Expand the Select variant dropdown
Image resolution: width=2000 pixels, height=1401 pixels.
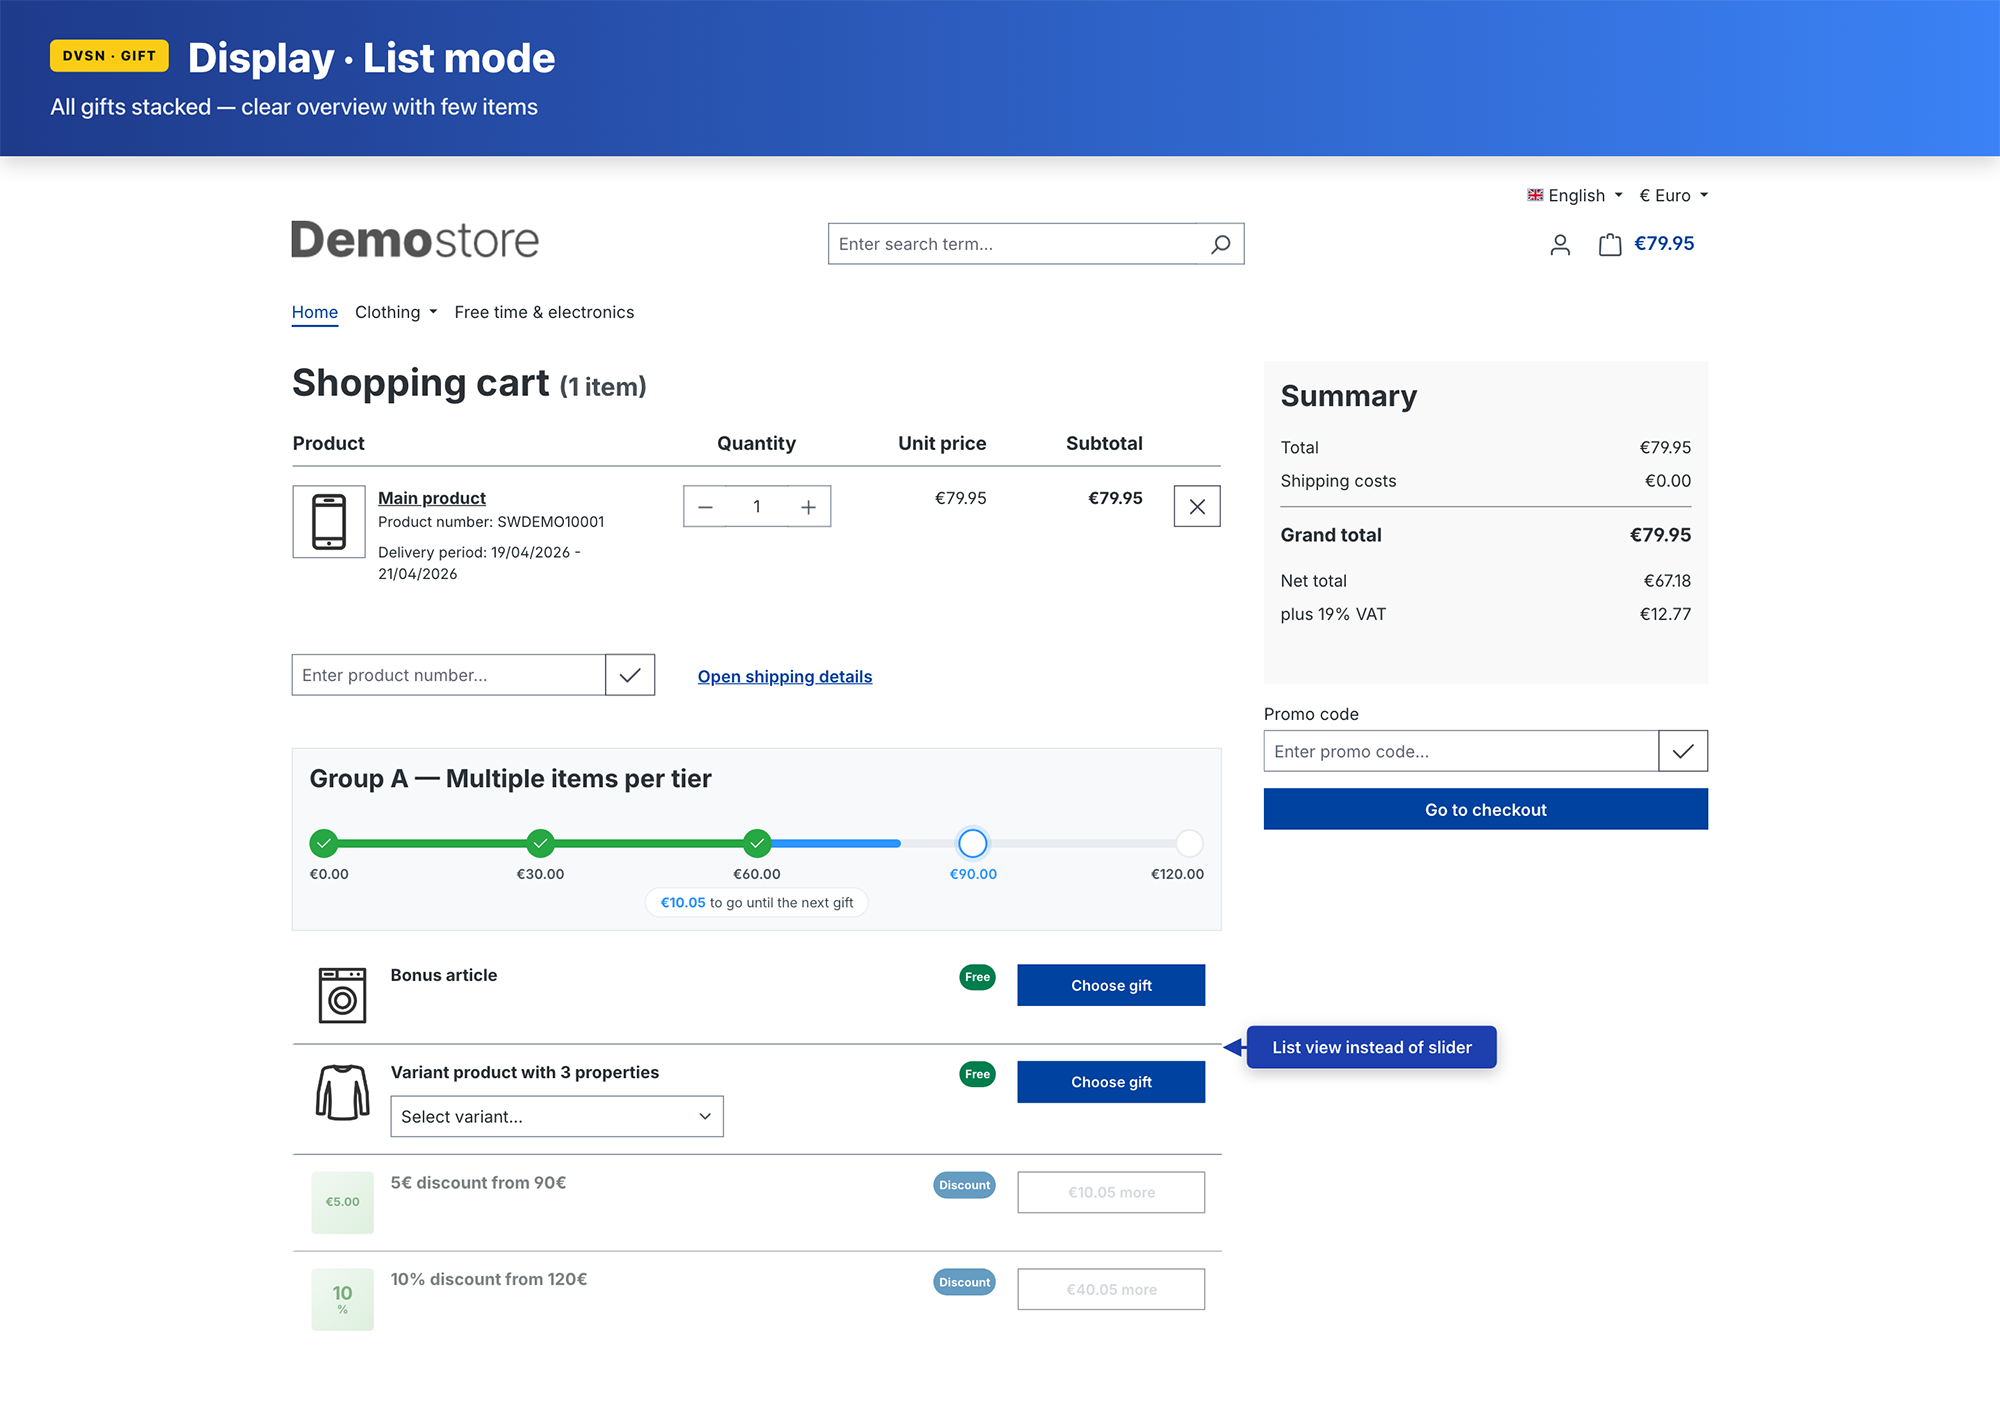[556, 1116]
